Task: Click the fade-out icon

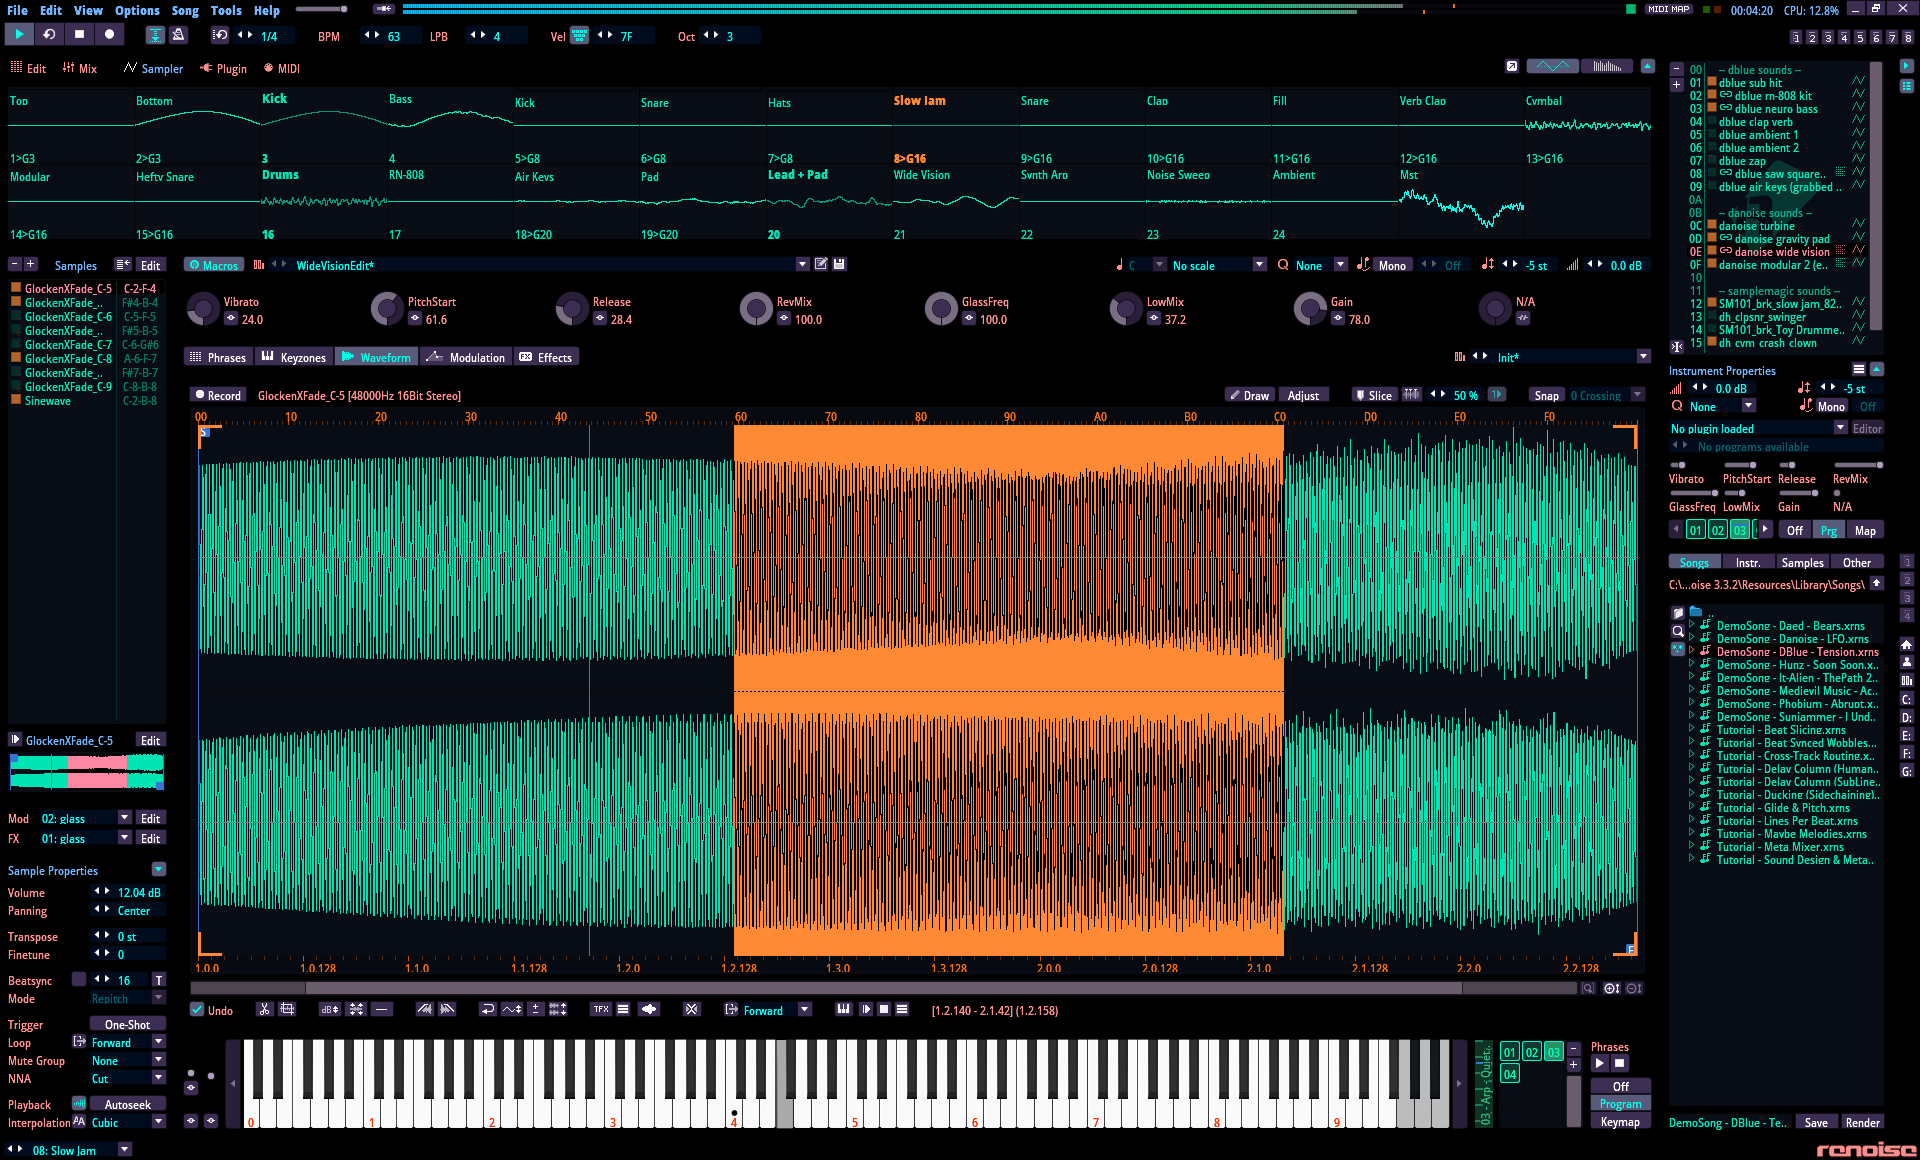Action: point(447,1010)
